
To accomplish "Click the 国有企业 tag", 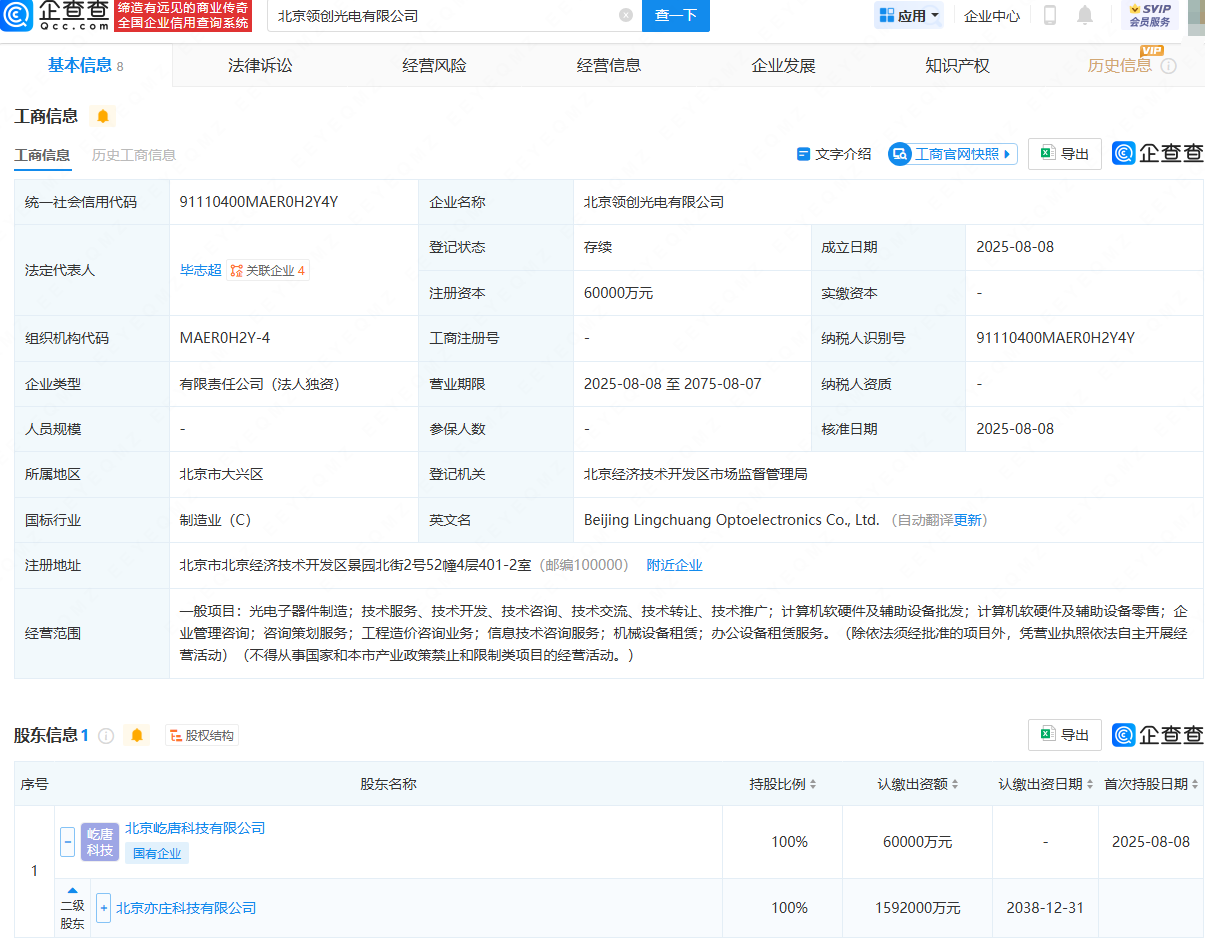I will [x=157, y=853].
